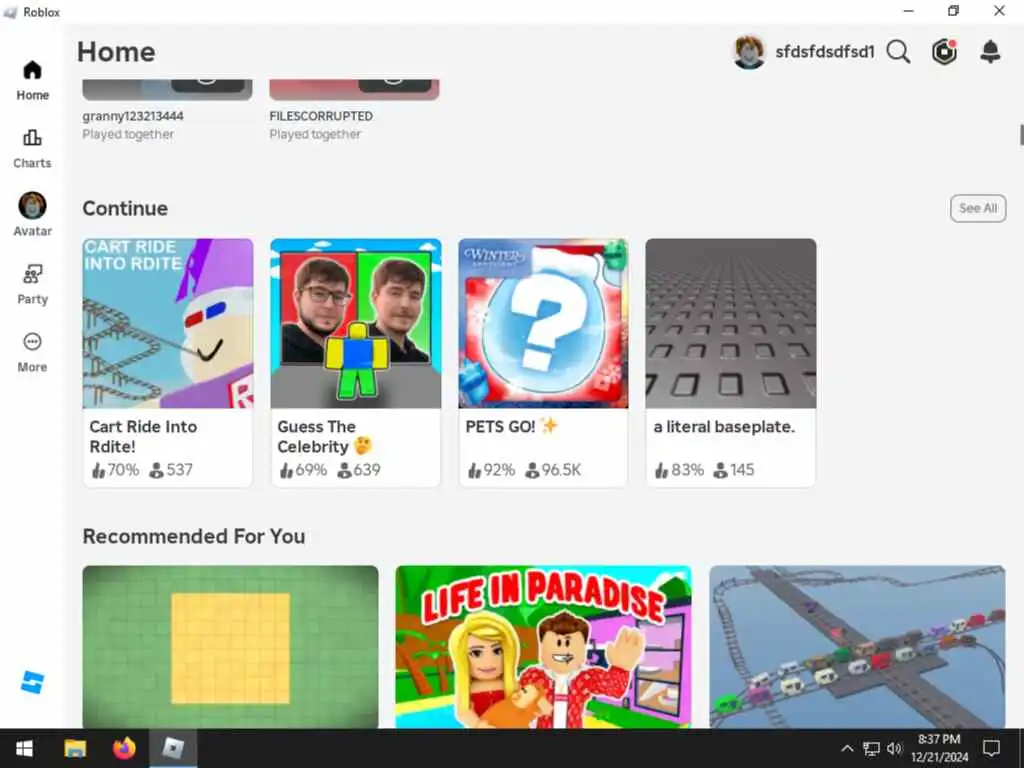Click the network tray icon
The width and height of the screenshot is (1024, 768).
[871, 748]
